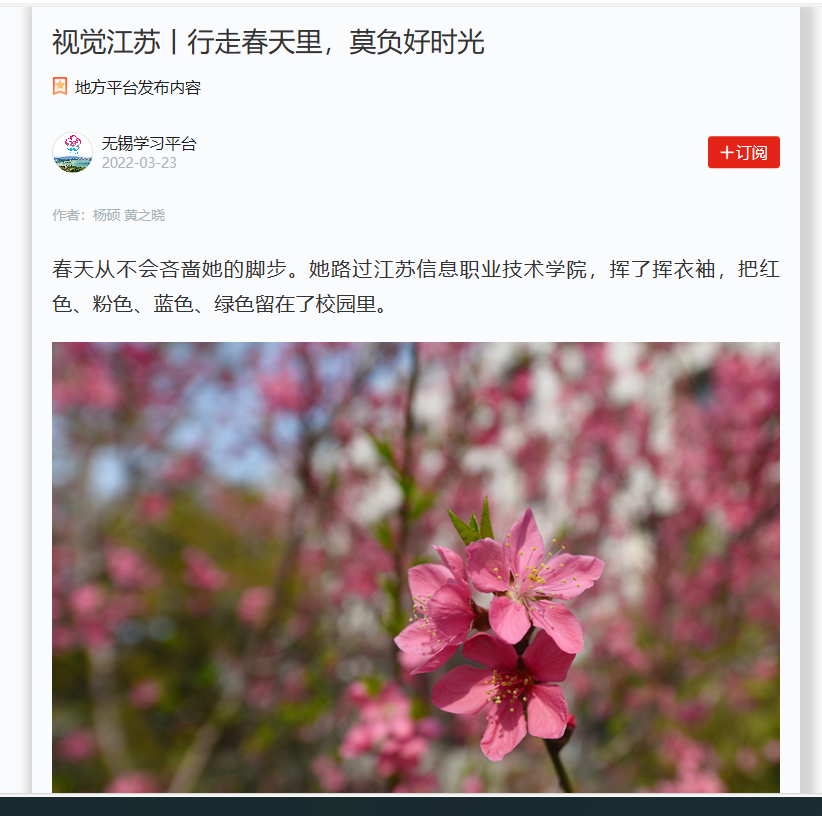Click author name 杨硕

106,215
